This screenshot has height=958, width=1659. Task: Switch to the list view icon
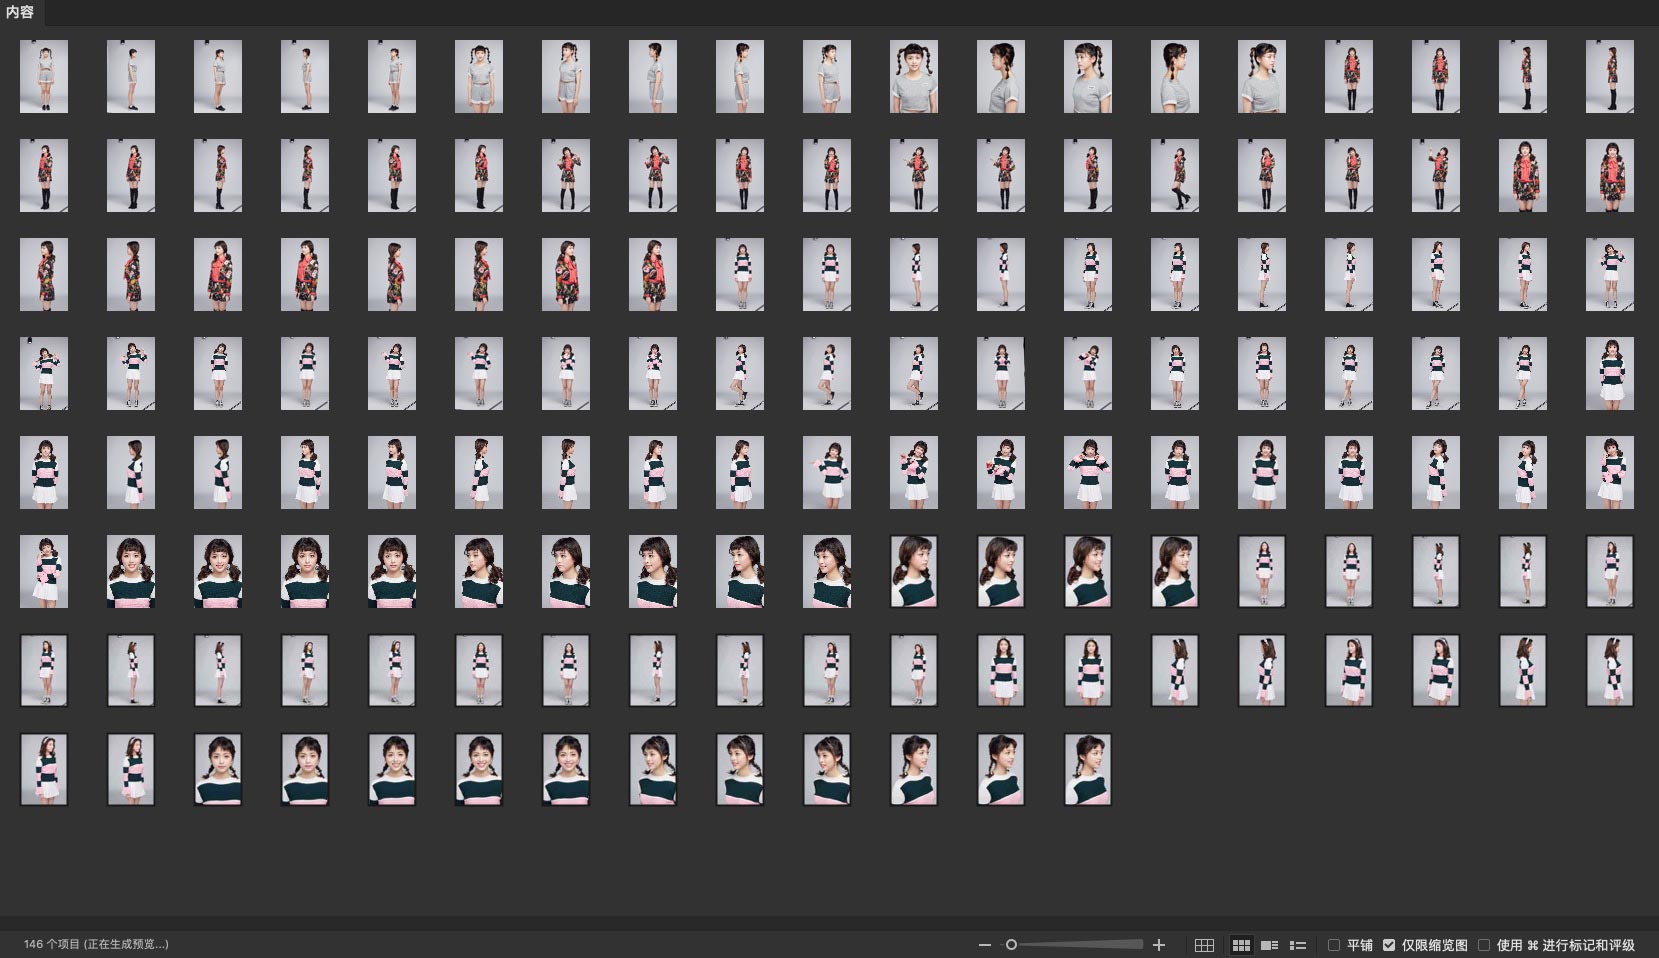[1298, 945]
